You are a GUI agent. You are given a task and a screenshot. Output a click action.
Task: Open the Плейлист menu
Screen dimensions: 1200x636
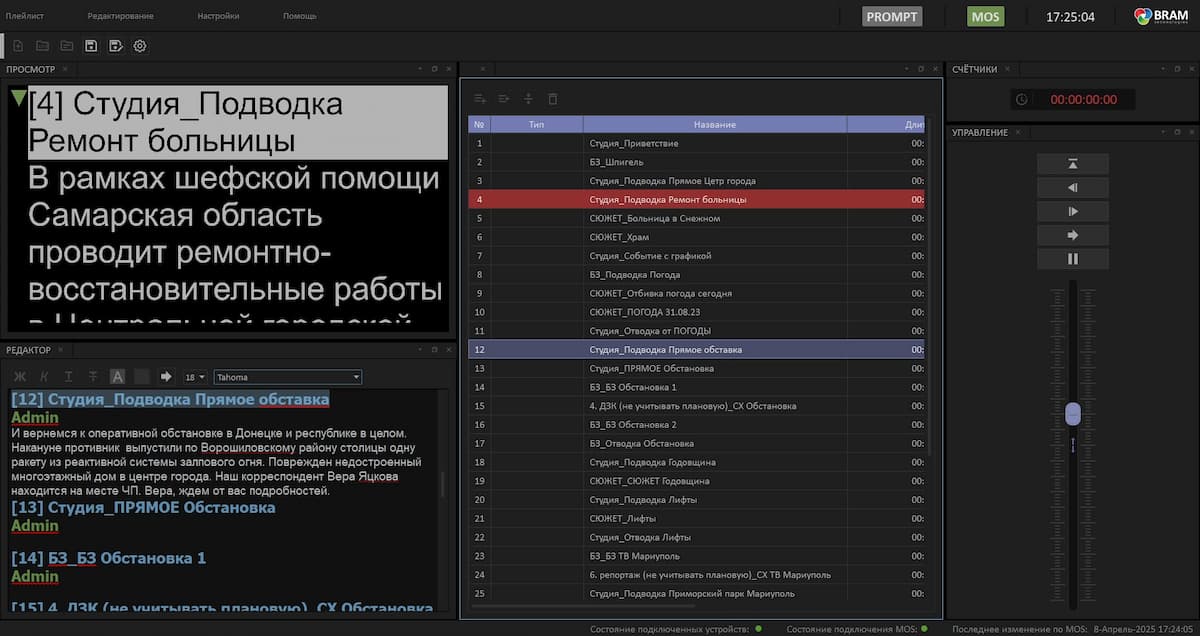tap(23, 16)
